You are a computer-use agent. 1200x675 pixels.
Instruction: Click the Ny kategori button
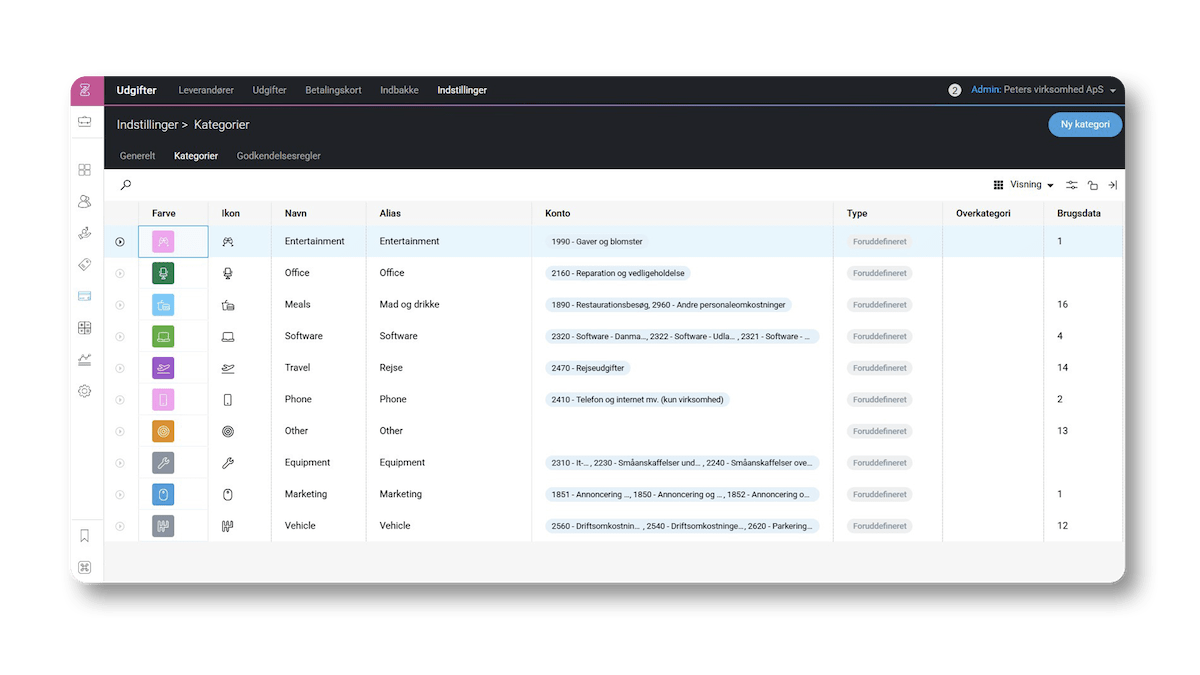pyautogui.click(x=1085, y=125)
